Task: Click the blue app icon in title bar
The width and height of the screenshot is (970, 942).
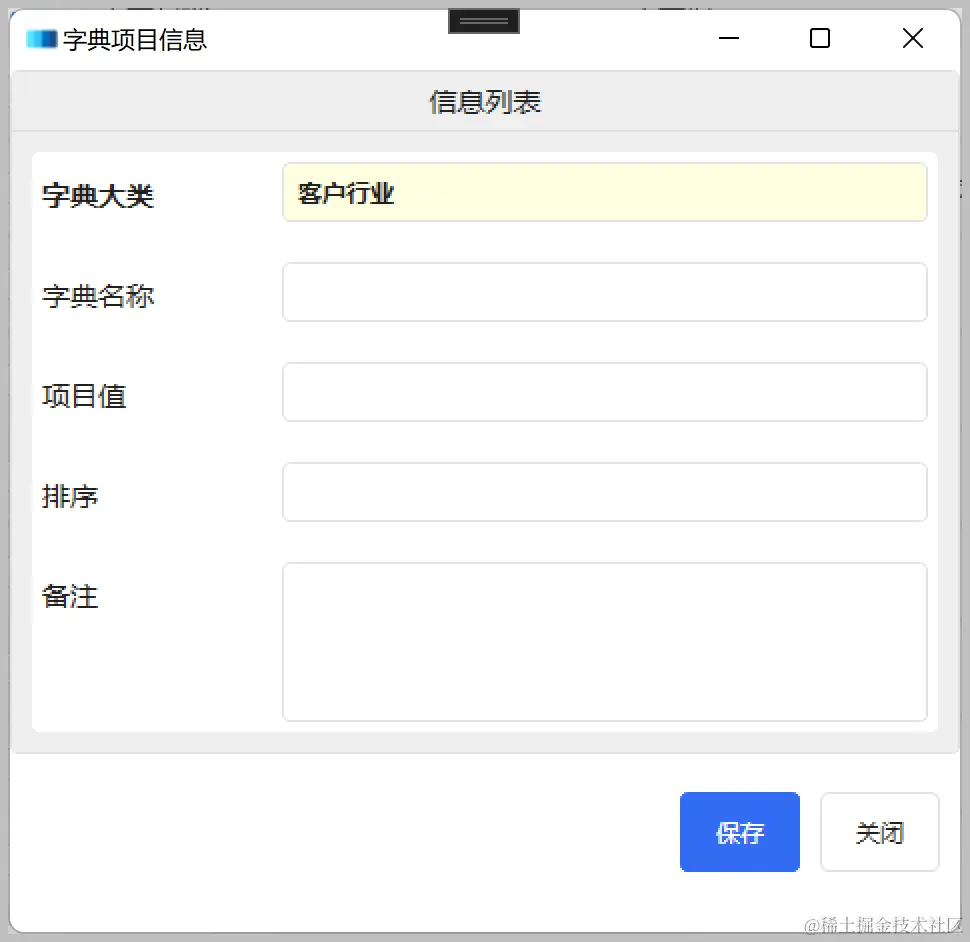Action: [x=42, y=40]
